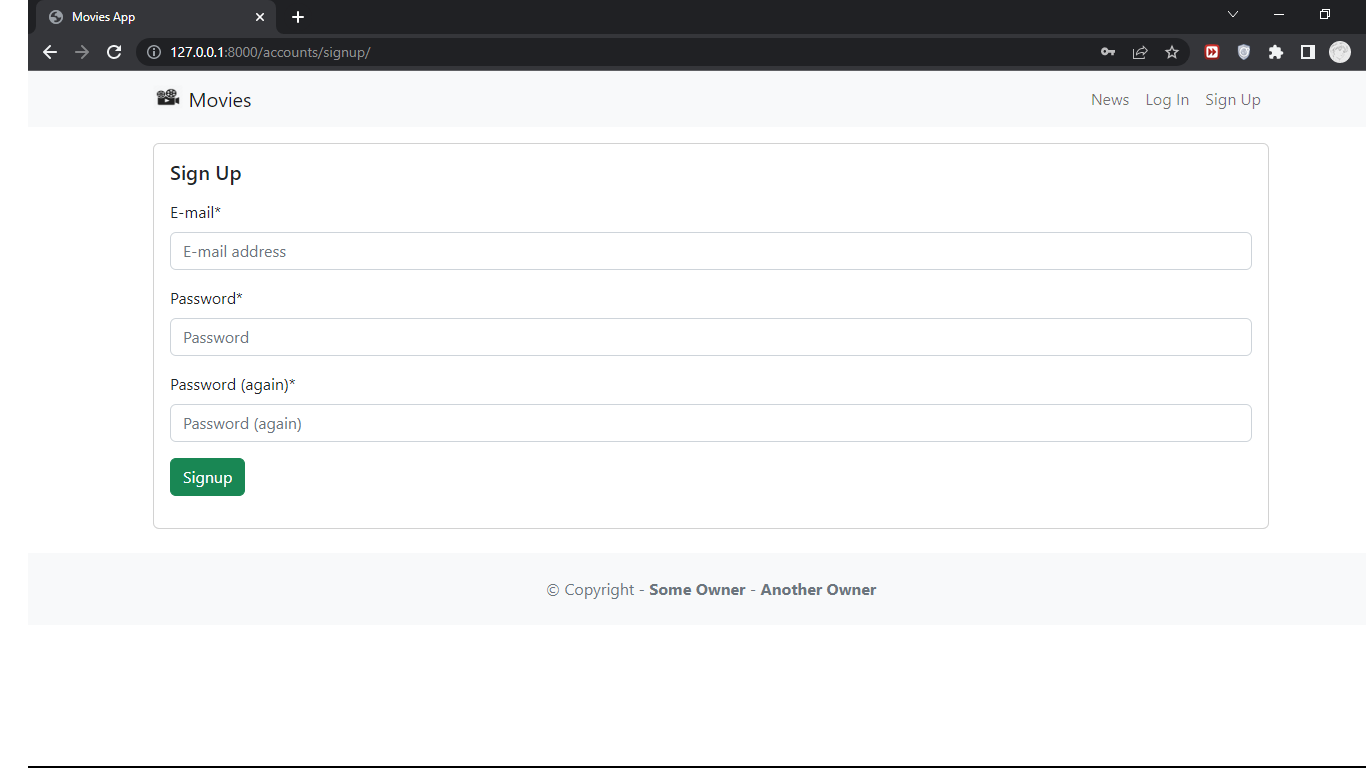Click the E-mail address input field
This screenshot has height=768, width=1366.
tap(710, 251)
